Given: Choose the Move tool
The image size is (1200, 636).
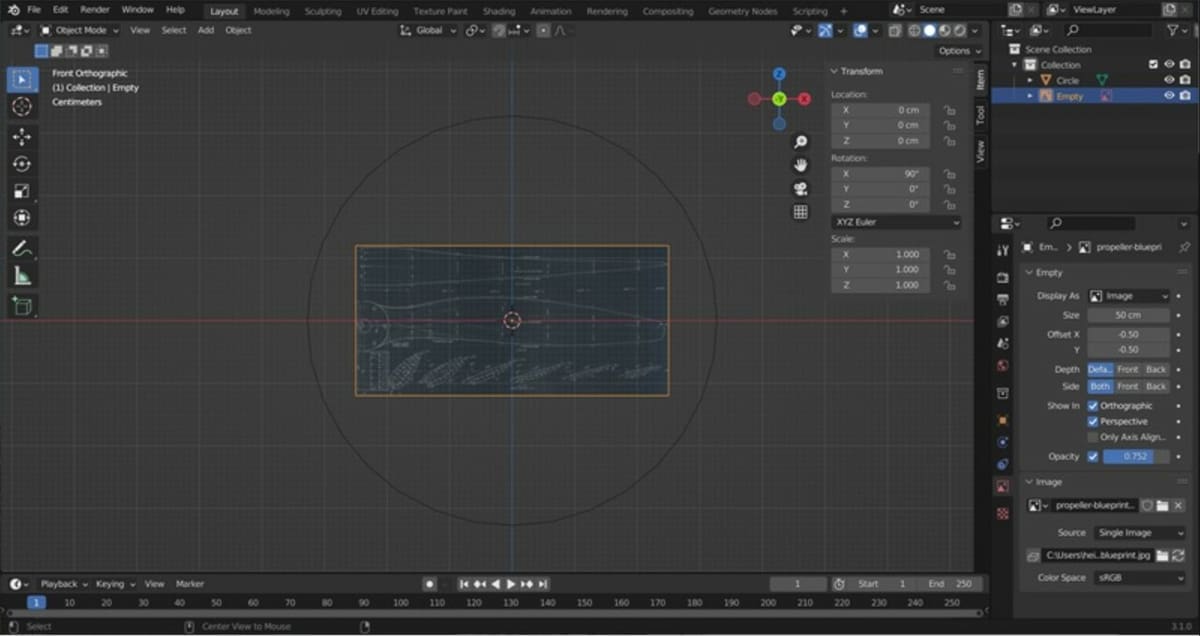Looking at the screenshot, I should pyautogui.click(x=22, y=137).
